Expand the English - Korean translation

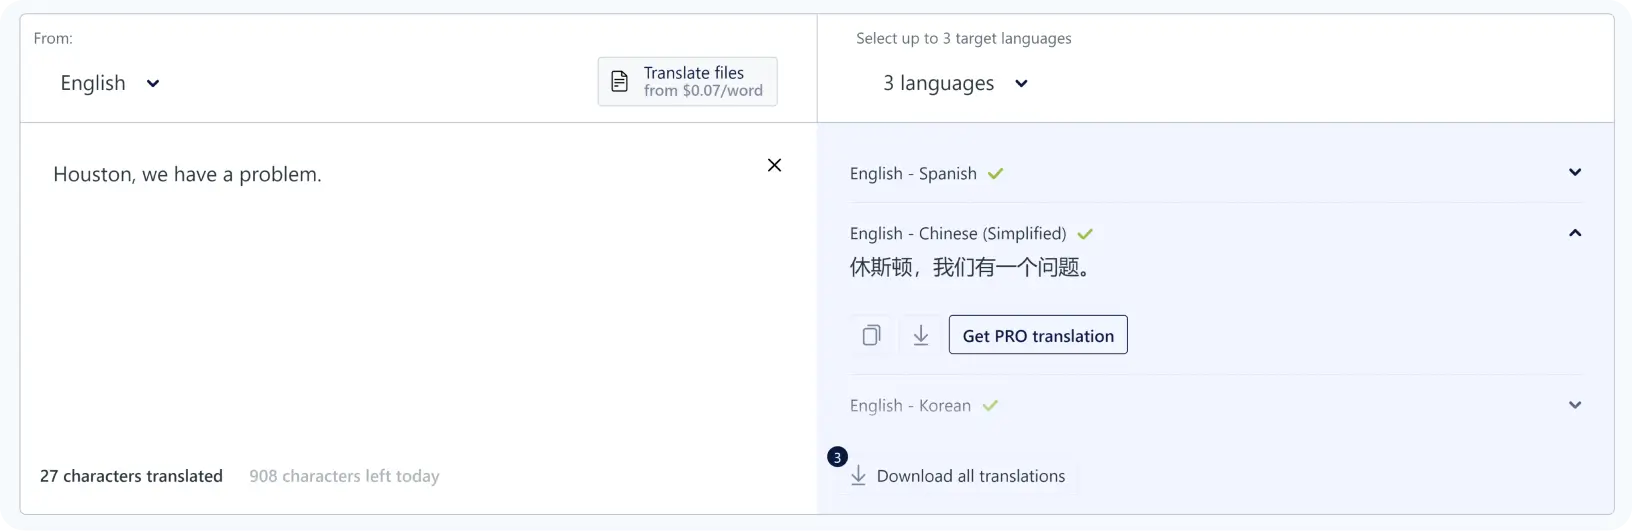pyautogui.click(x=1575, y=405)
